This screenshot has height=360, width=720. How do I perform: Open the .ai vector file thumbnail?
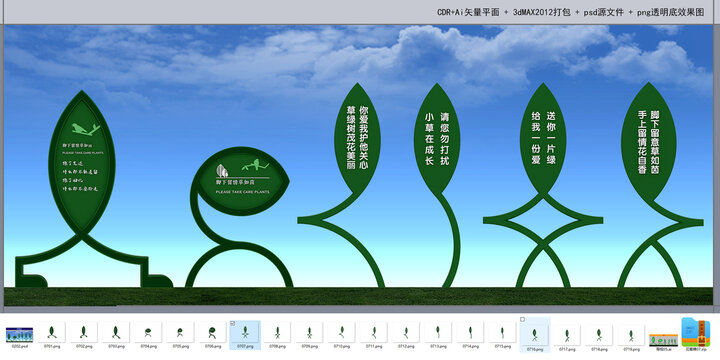[x=664, y=340]
